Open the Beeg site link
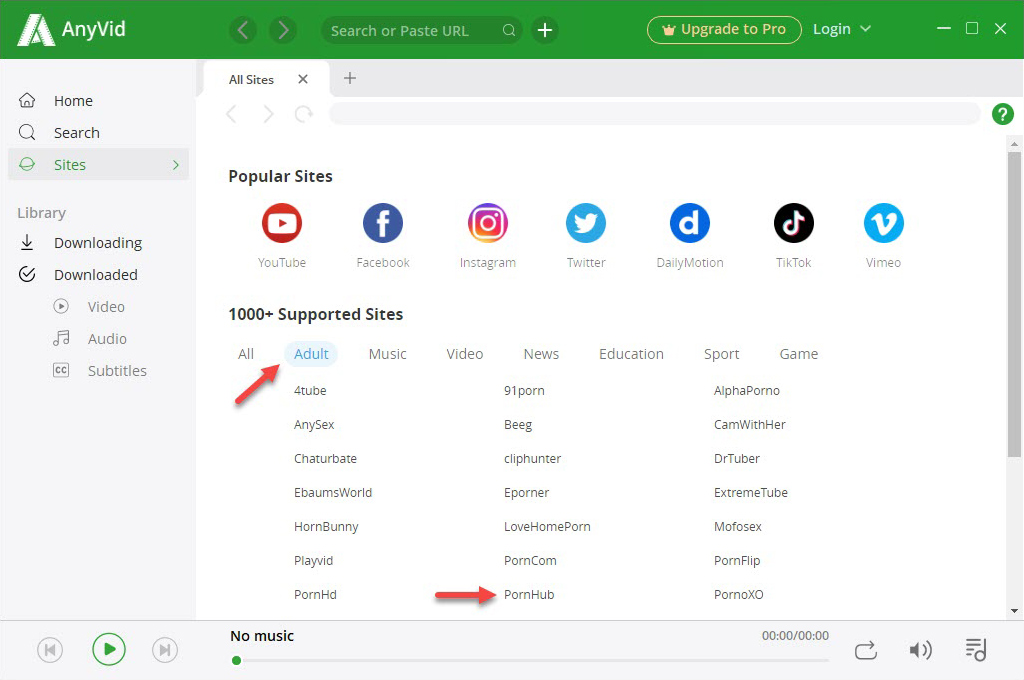 tap(517, 425)
